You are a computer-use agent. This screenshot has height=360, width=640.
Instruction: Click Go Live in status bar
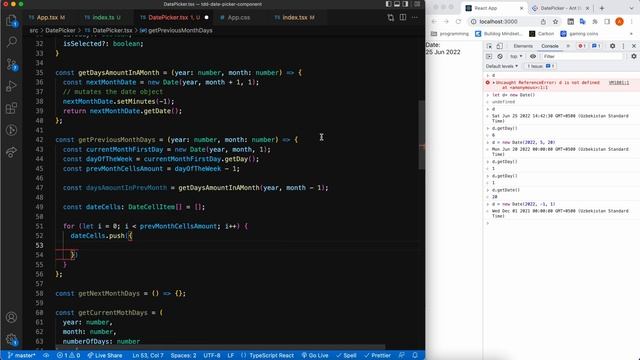(315, 356)
